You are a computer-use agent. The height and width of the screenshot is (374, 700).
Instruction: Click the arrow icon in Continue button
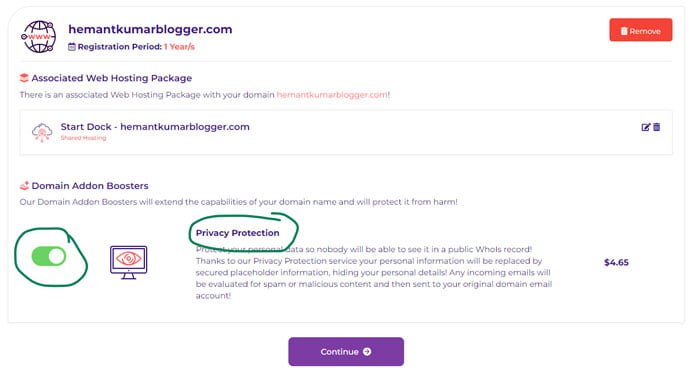tap(367, 352)
